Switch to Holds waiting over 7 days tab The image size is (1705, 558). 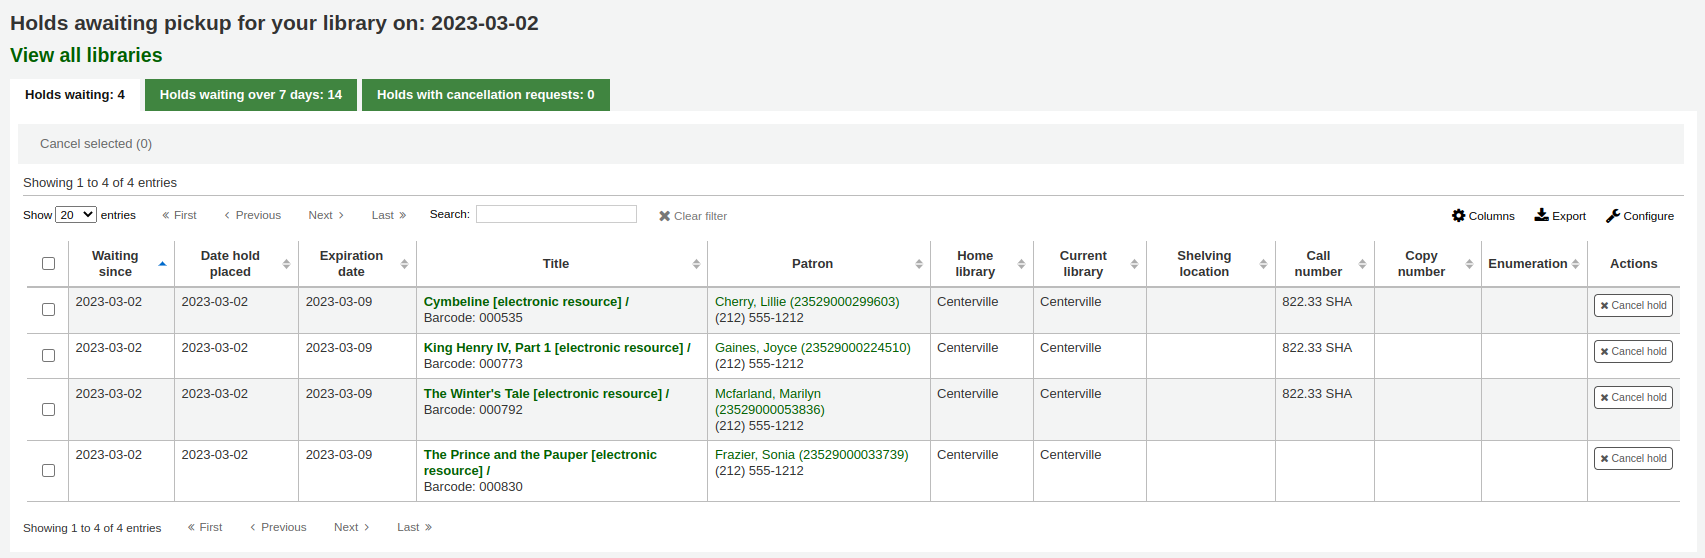251,95
